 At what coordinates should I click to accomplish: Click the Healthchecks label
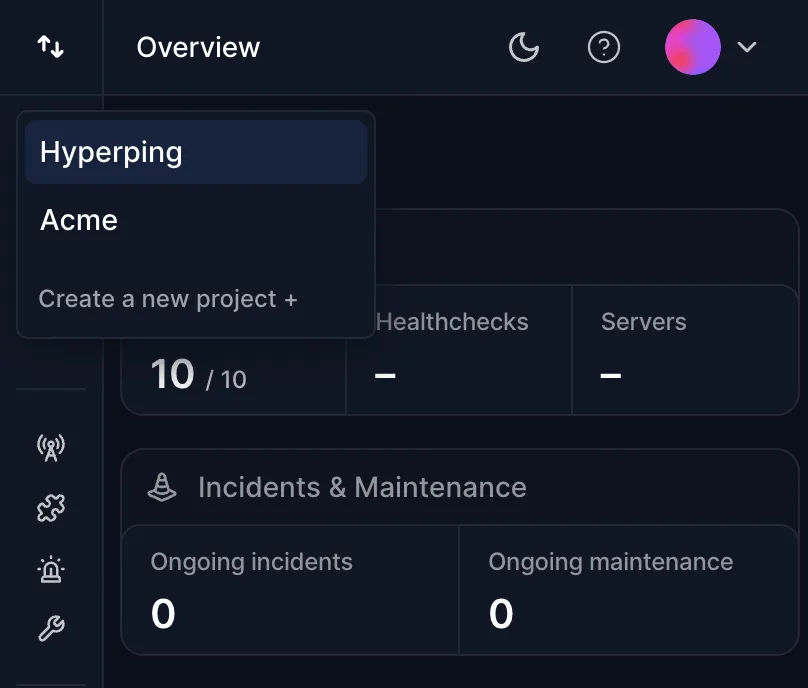pos(452,322)
